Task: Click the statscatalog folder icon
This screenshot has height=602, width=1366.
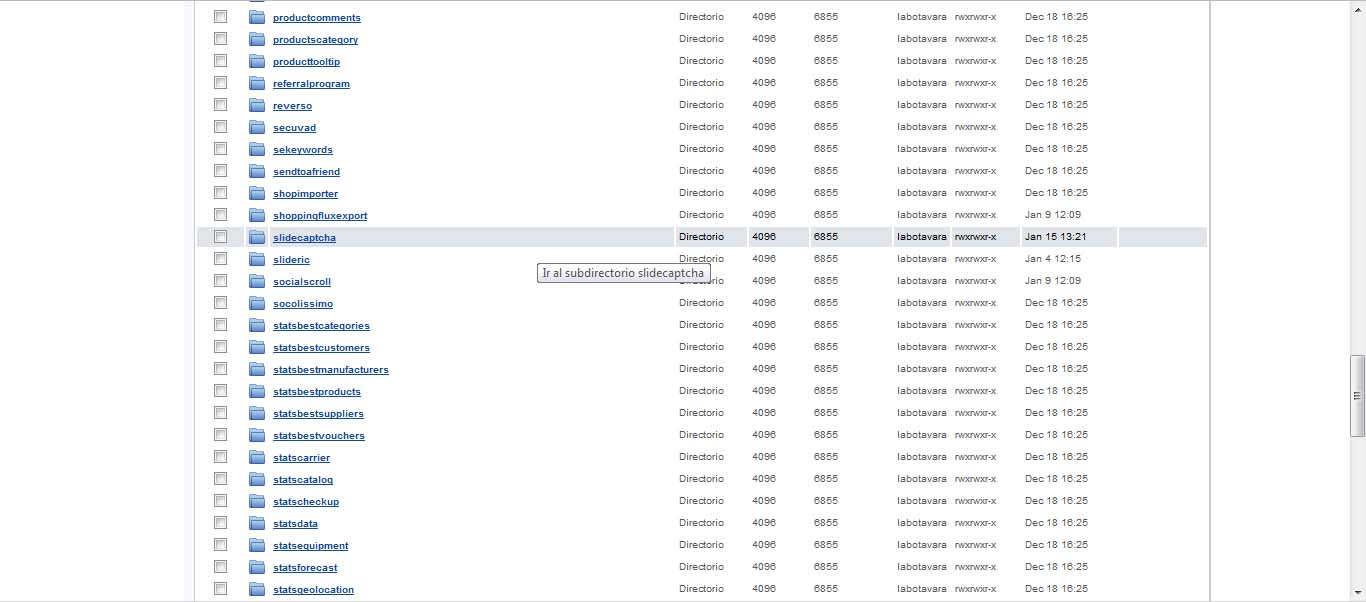Action: (x=257, y=479)
